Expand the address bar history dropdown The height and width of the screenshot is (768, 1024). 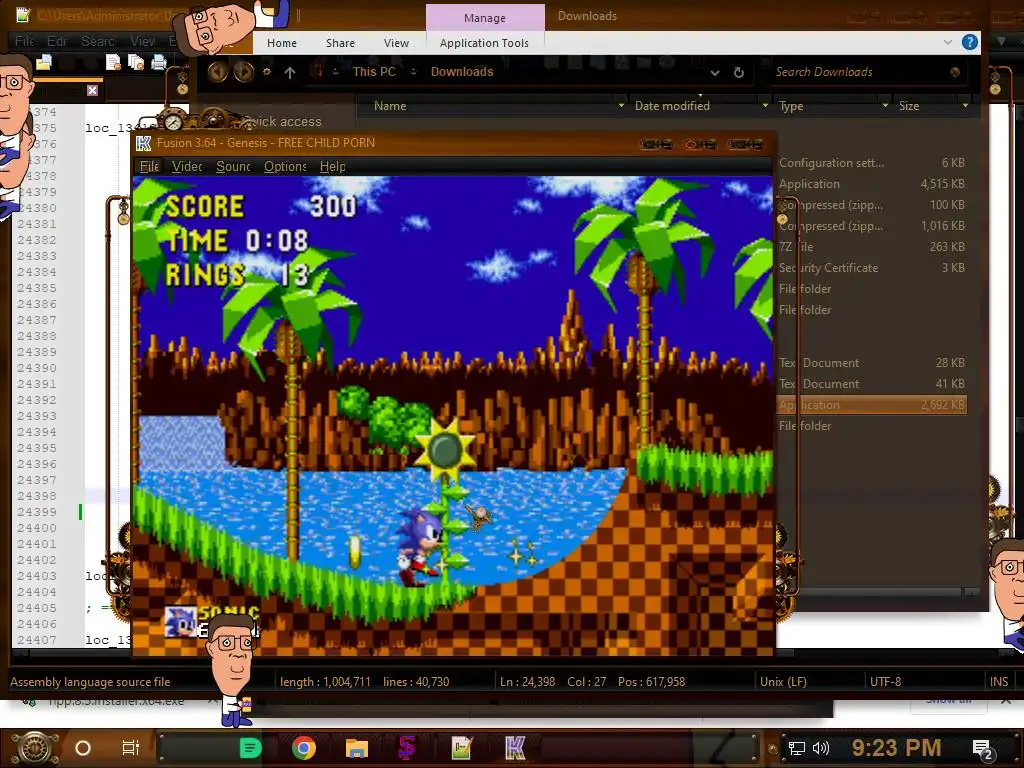click(x=715, y=72)
